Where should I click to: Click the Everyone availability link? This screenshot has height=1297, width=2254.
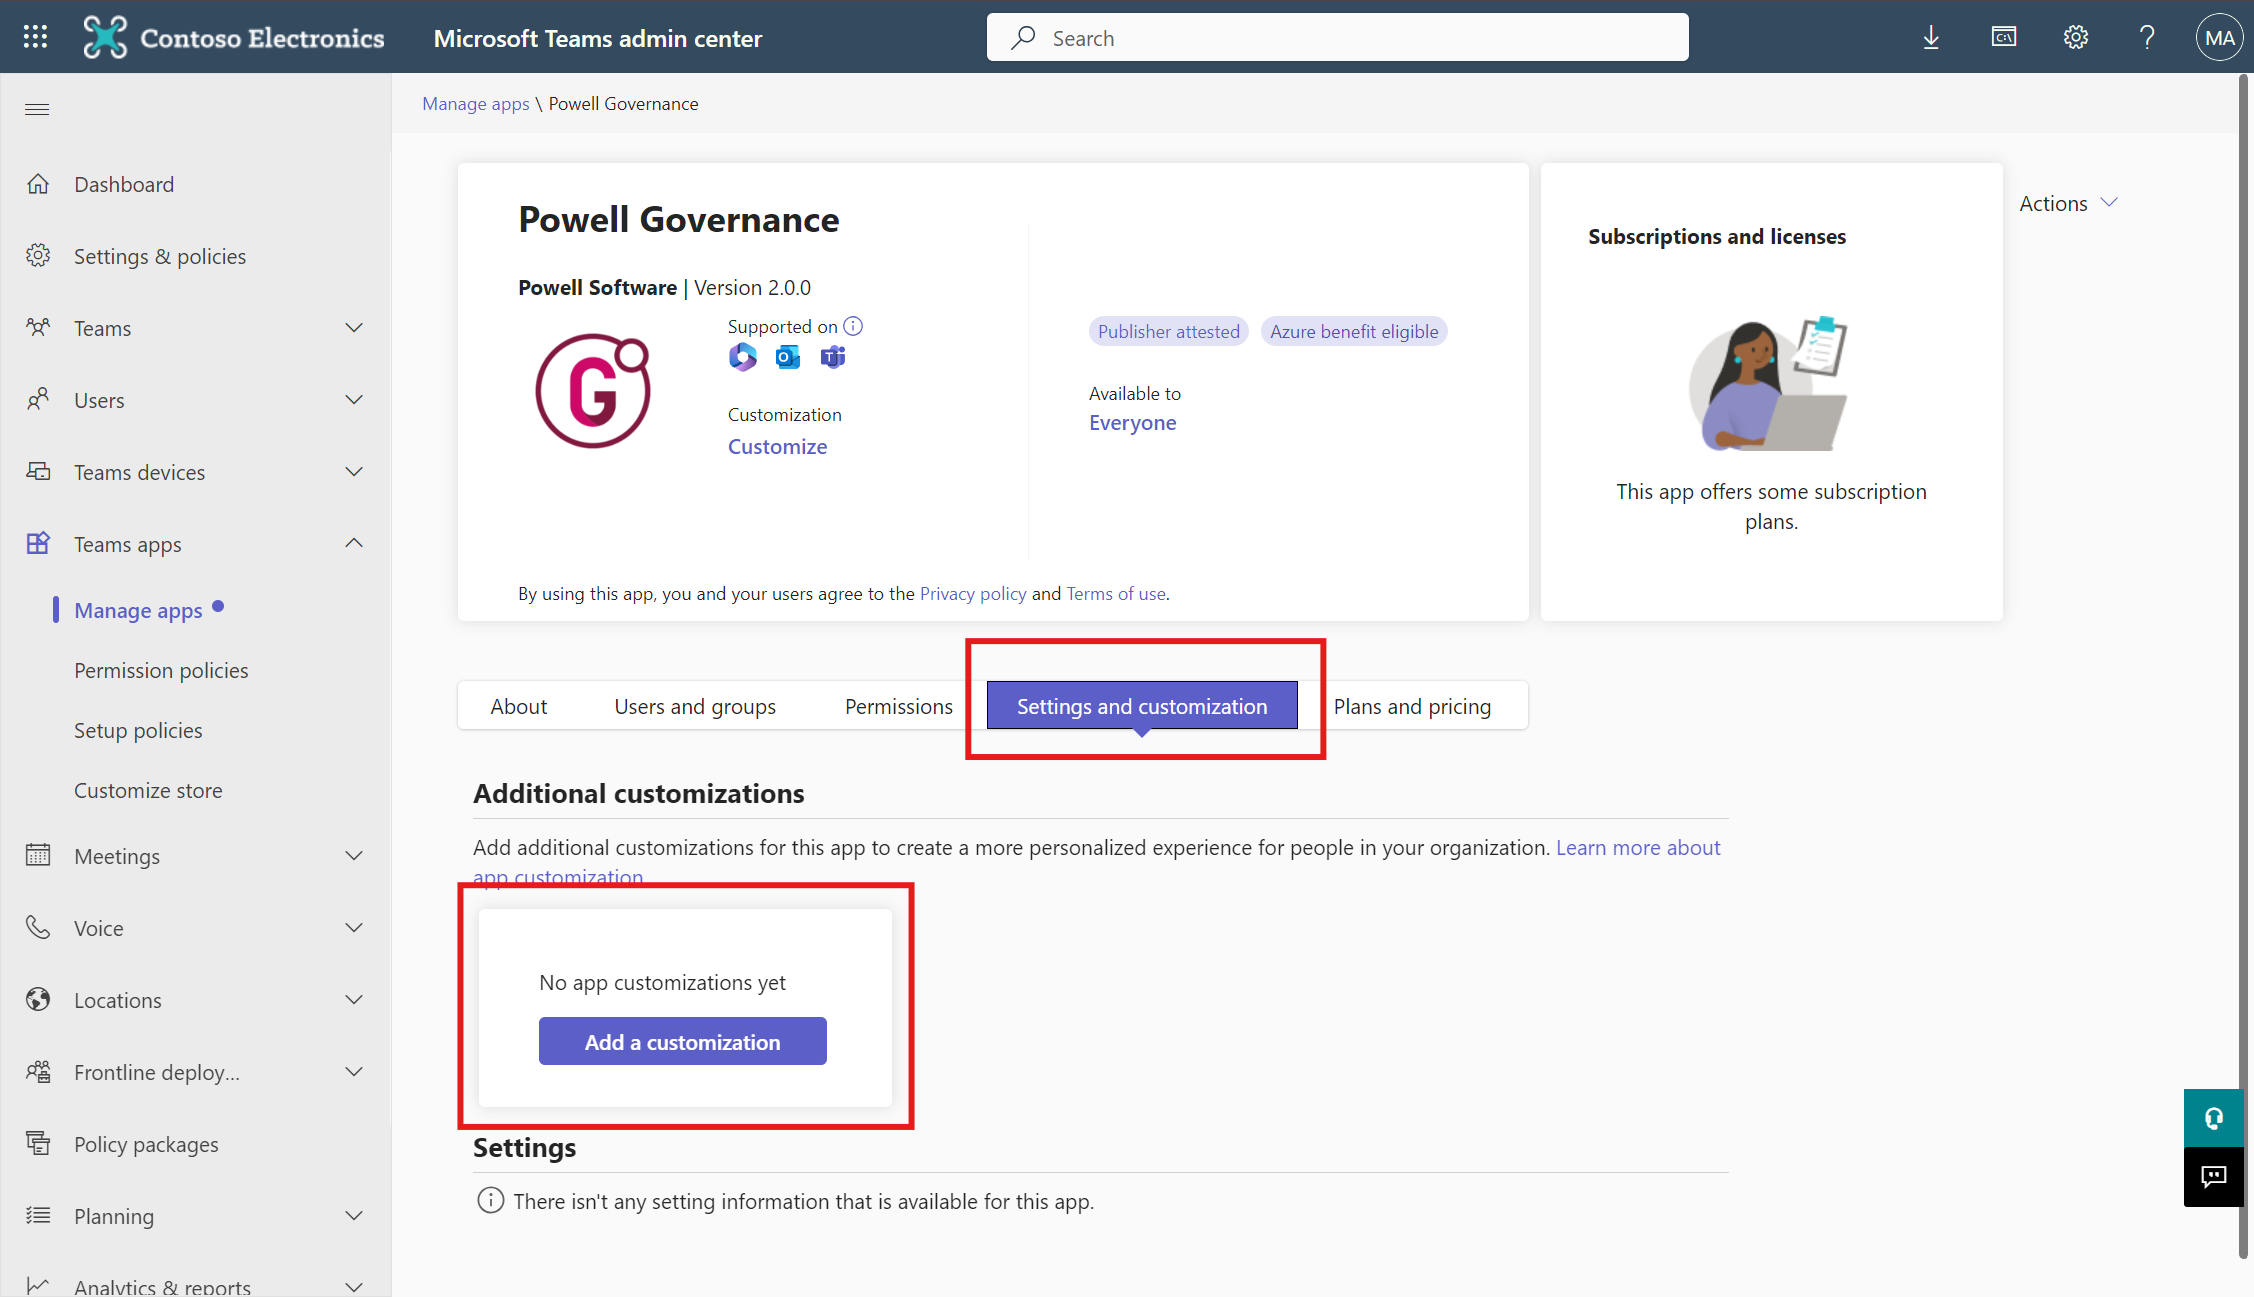click(x=1132, y=422)
